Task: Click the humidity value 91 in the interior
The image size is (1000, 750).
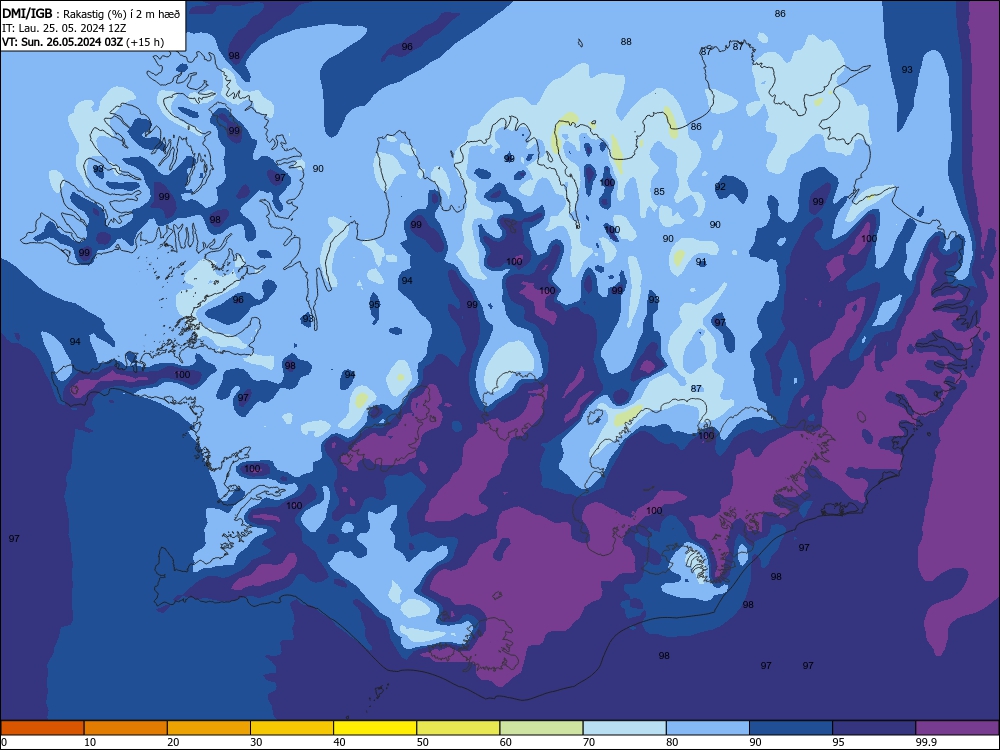Action: 701,262
